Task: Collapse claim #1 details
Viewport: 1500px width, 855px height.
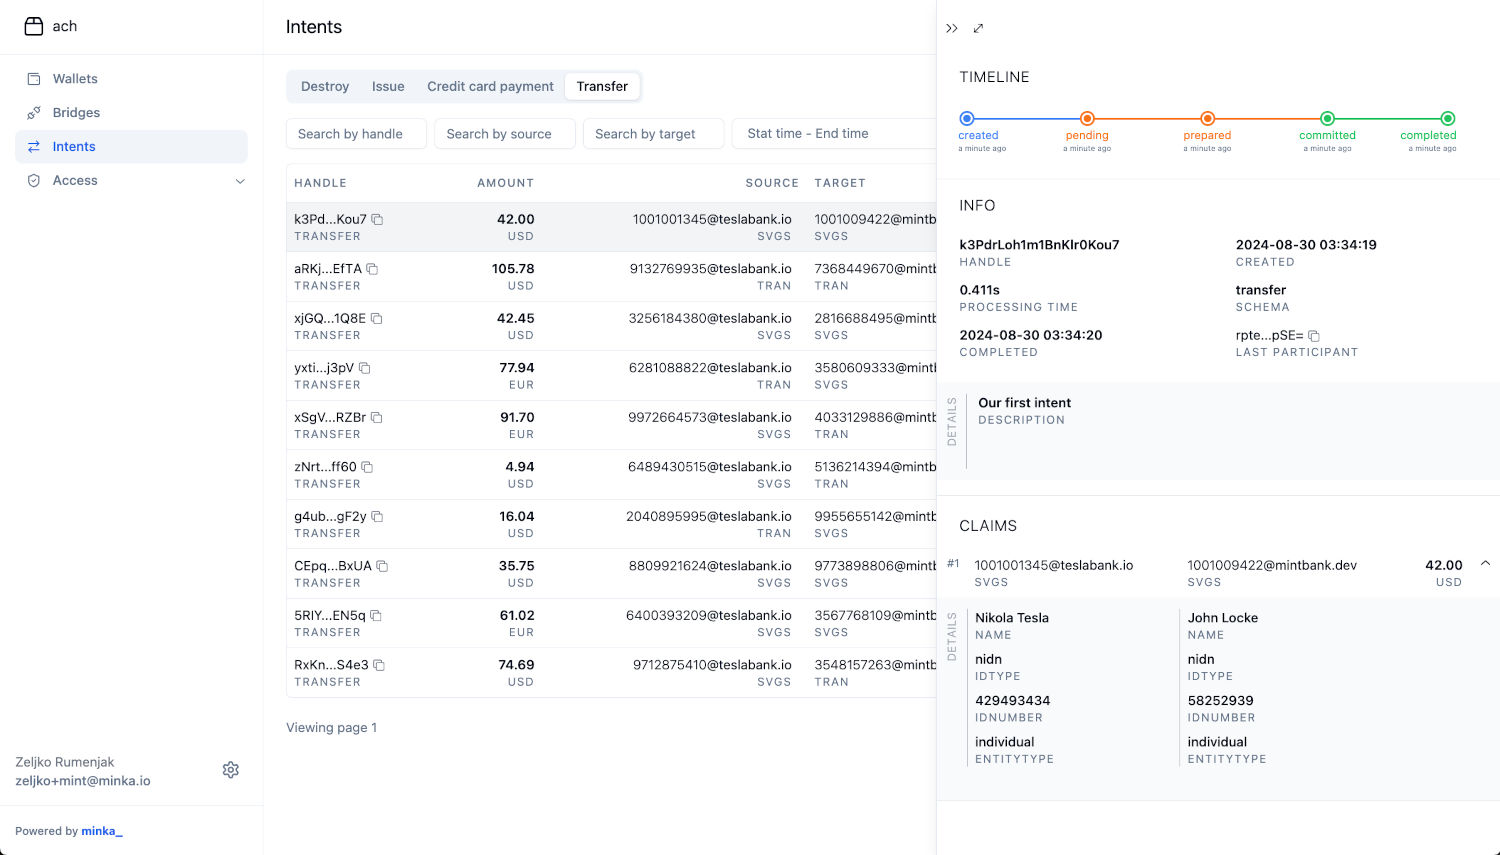Action: 1486,563
